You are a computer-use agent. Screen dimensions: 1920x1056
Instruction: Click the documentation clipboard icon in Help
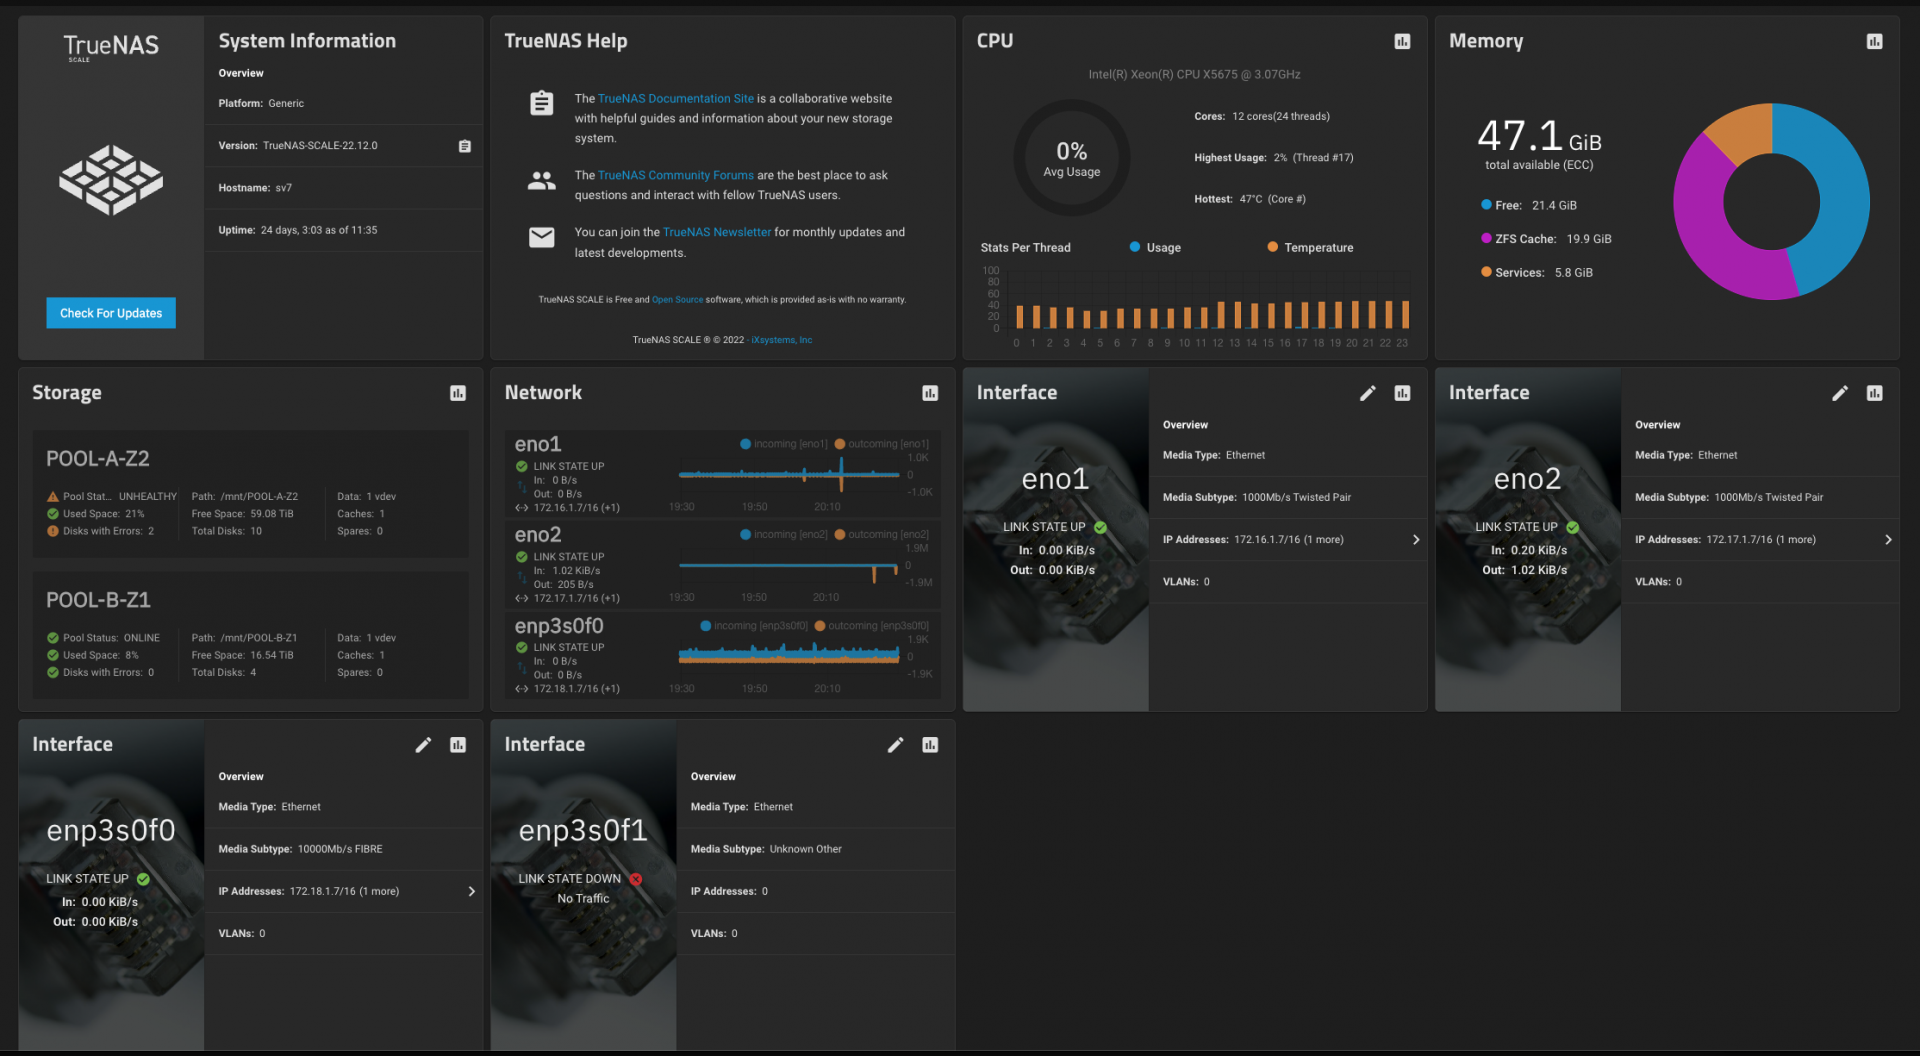click(542, 103)
